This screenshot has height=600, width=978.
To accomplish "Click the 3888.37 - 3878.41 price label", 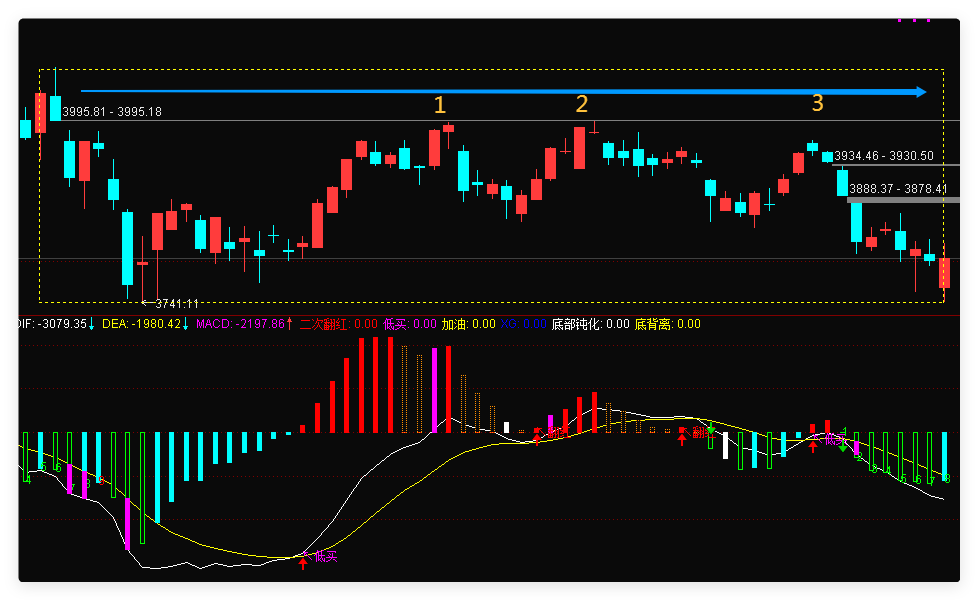I will click(x=898, y=189).
